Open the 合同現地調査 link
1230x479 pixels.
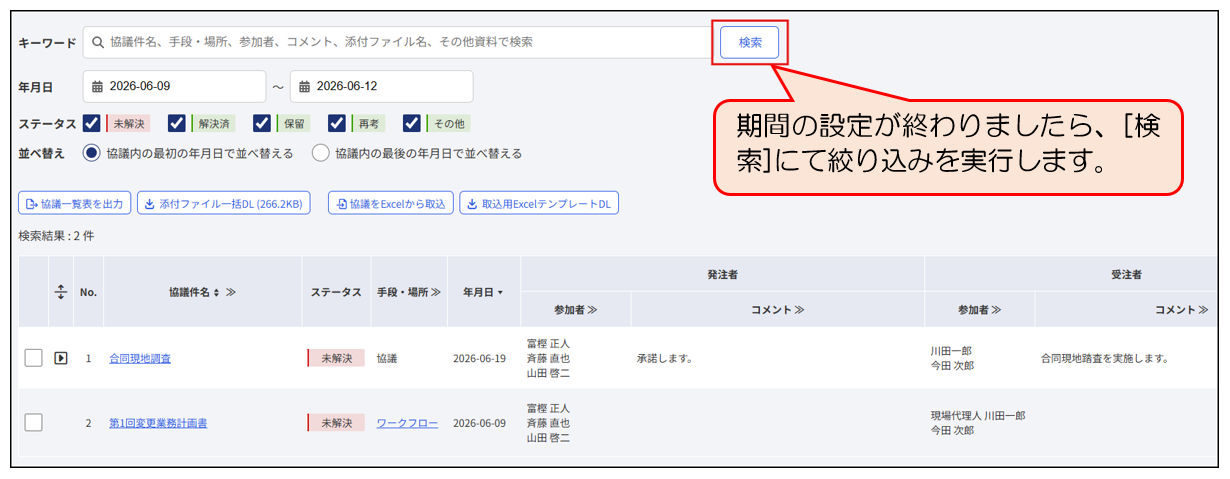click(x=140, y=358)
